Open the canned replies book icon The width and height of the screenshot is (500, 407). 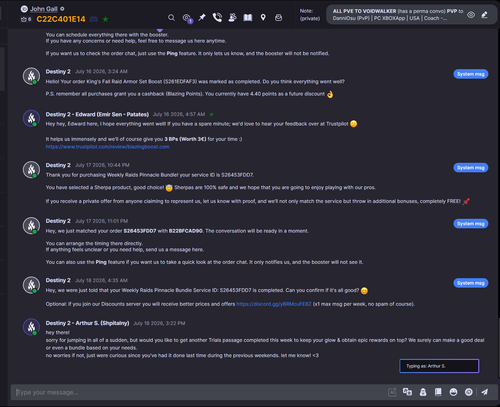pyautogui.click(x=438, y=392)
